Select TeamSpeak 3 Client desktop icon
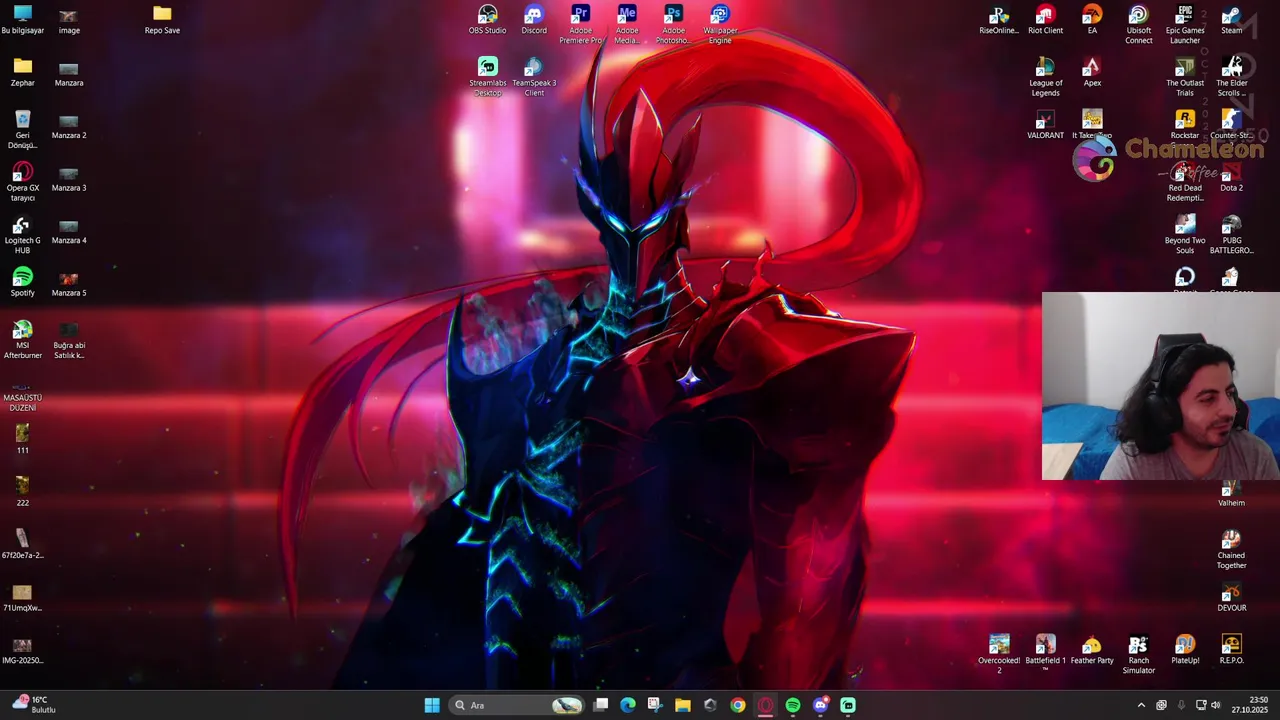The width and height of the screenshot is (1280, 720). click(x=534, y=77)
